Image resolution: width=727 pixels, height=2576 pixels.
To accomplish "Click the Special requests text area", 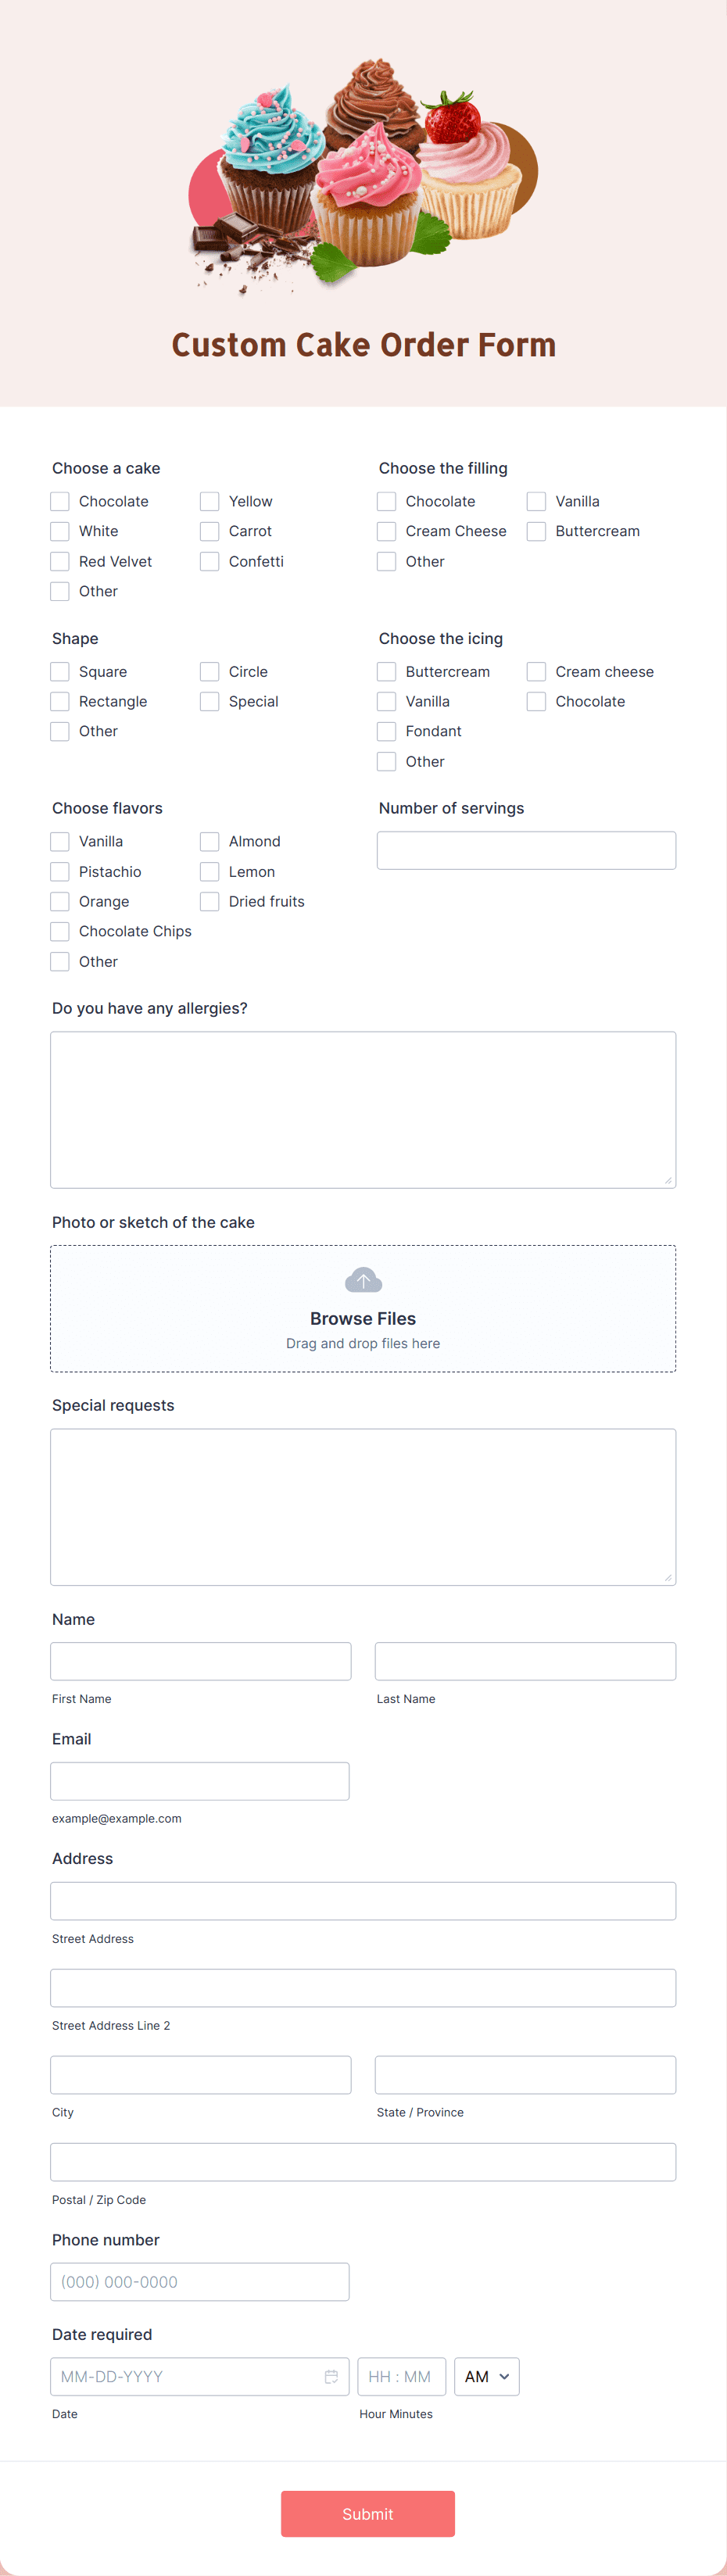I will [363, 1505].
